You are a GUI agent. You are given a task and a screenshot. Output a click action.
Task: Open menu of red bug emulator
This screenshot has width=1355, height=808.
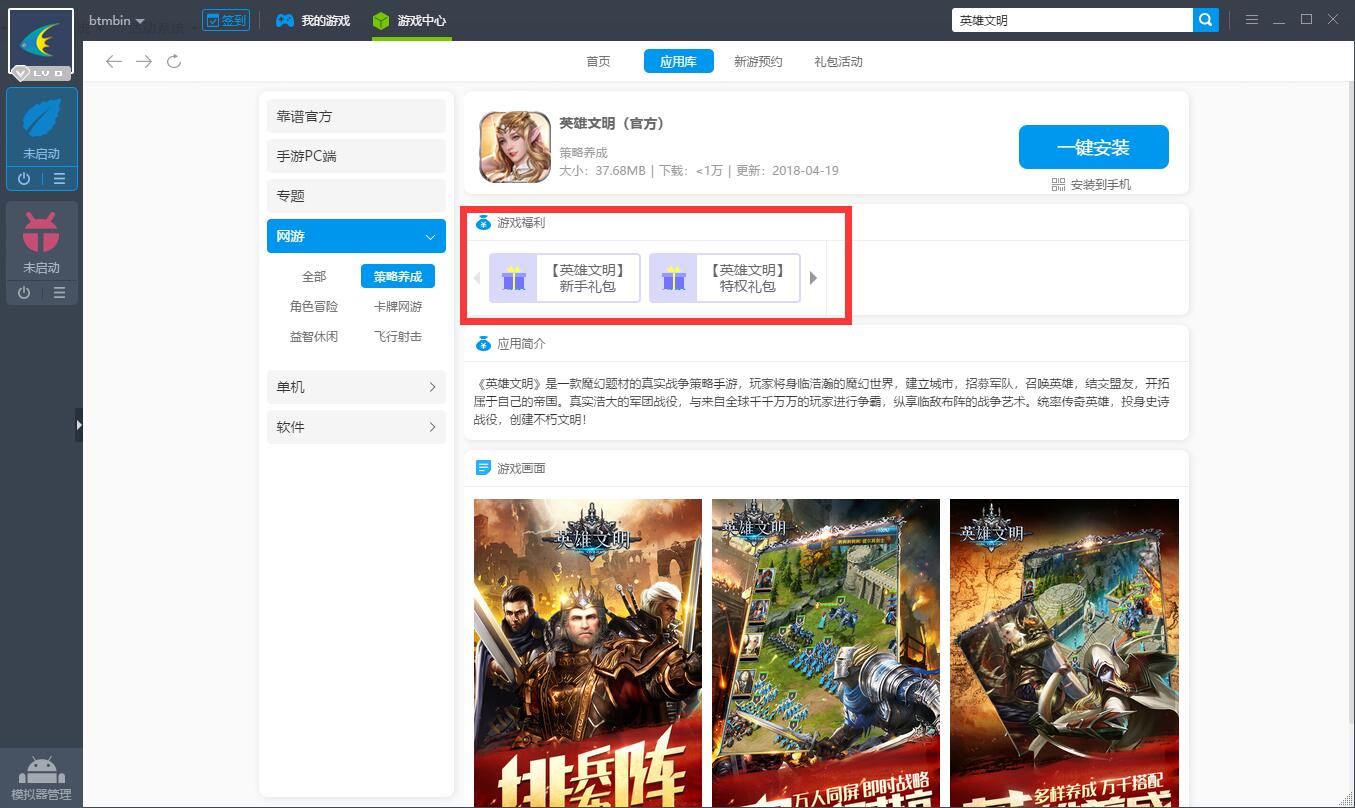(59, 292)
